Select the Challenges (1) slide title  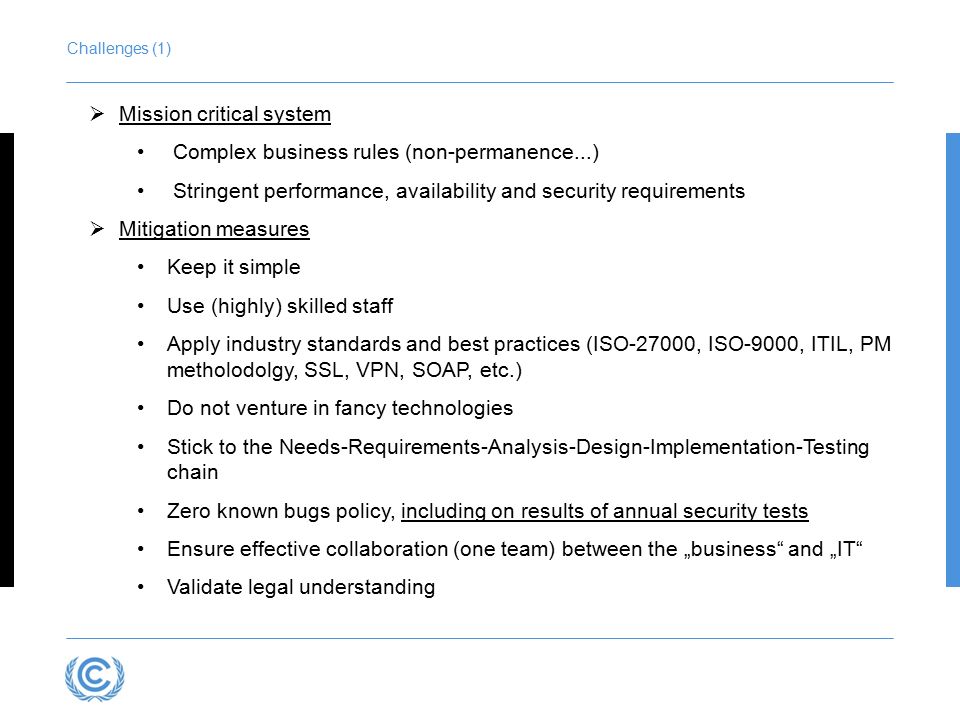point(119,48)
